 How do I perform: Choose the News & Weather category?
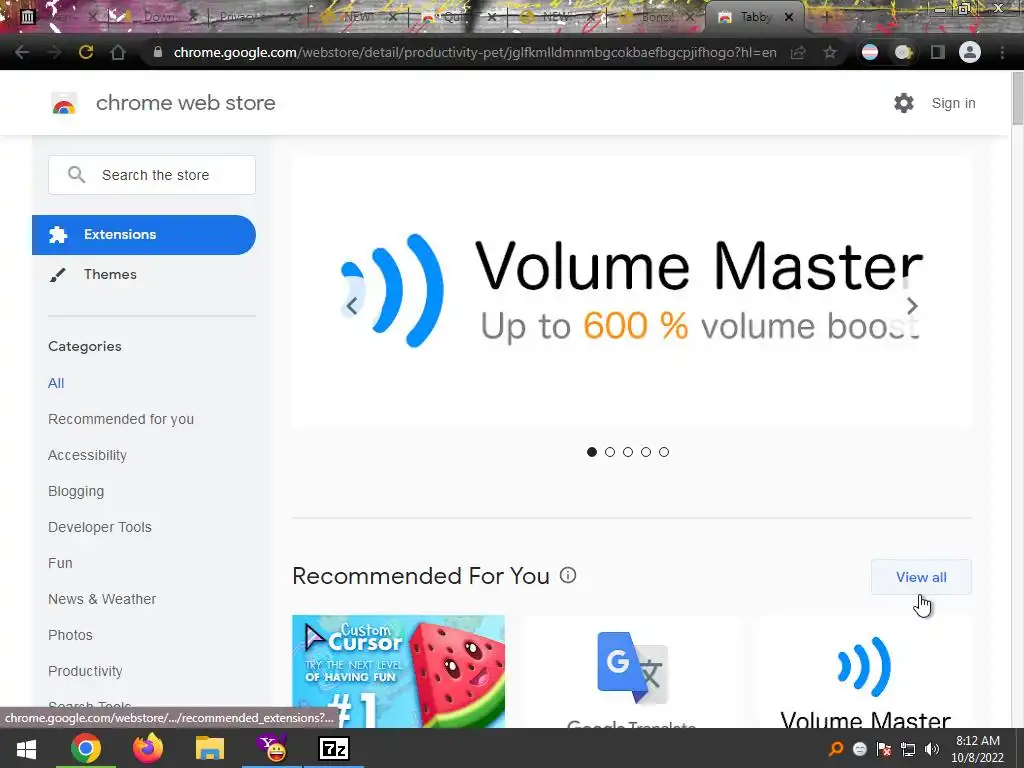tap(102, 599)
